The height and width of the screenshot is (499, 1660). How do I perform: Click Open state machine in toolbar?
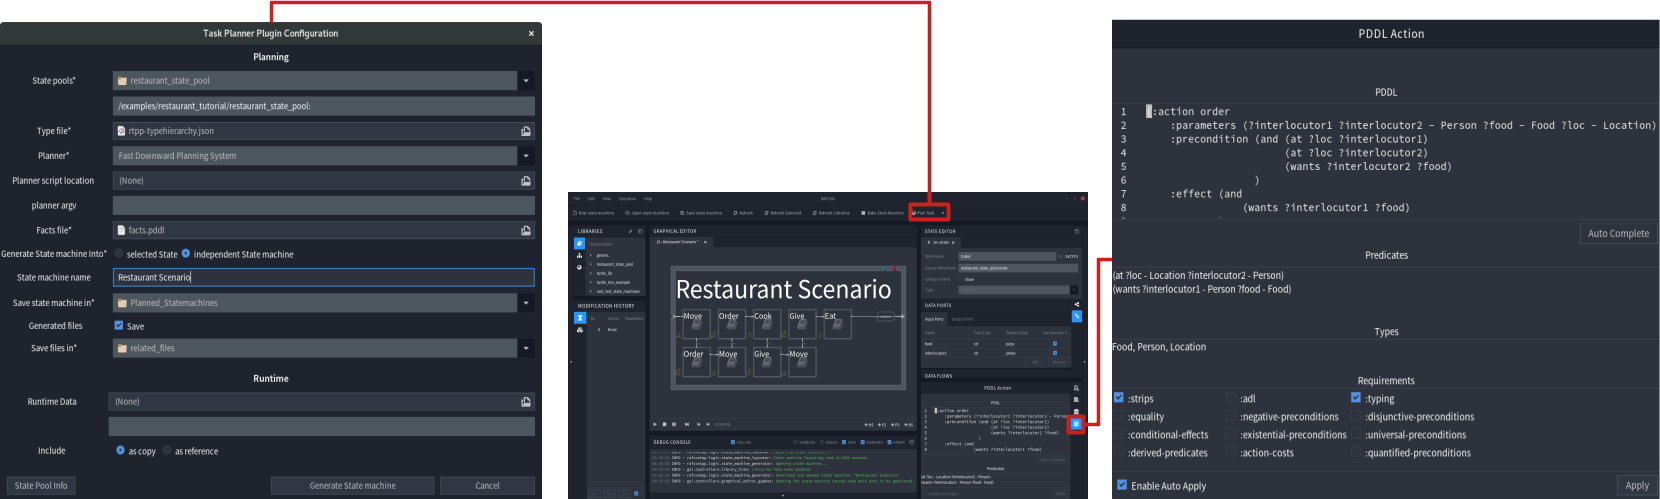[x=647, y=213]
